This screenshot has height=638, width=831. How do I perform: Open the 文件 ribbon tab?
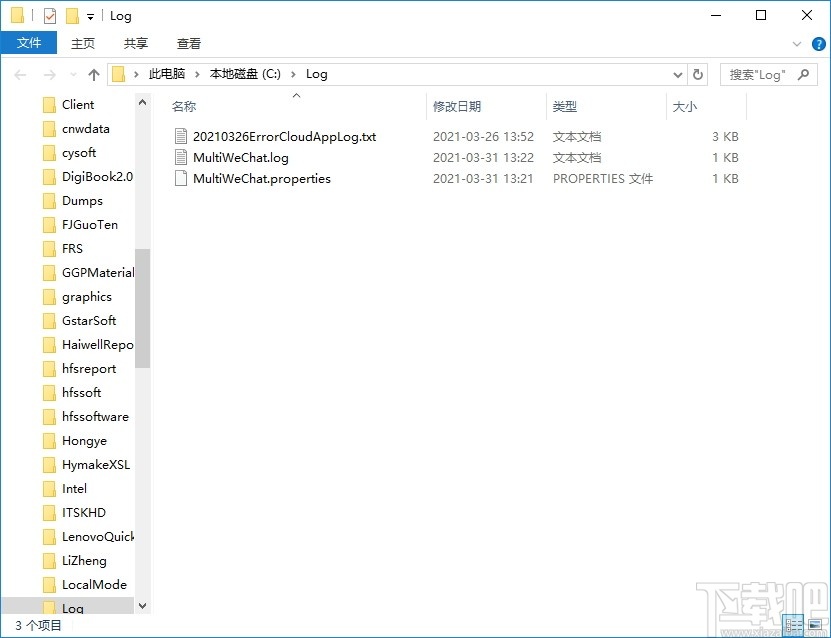[x=29, y=43]
